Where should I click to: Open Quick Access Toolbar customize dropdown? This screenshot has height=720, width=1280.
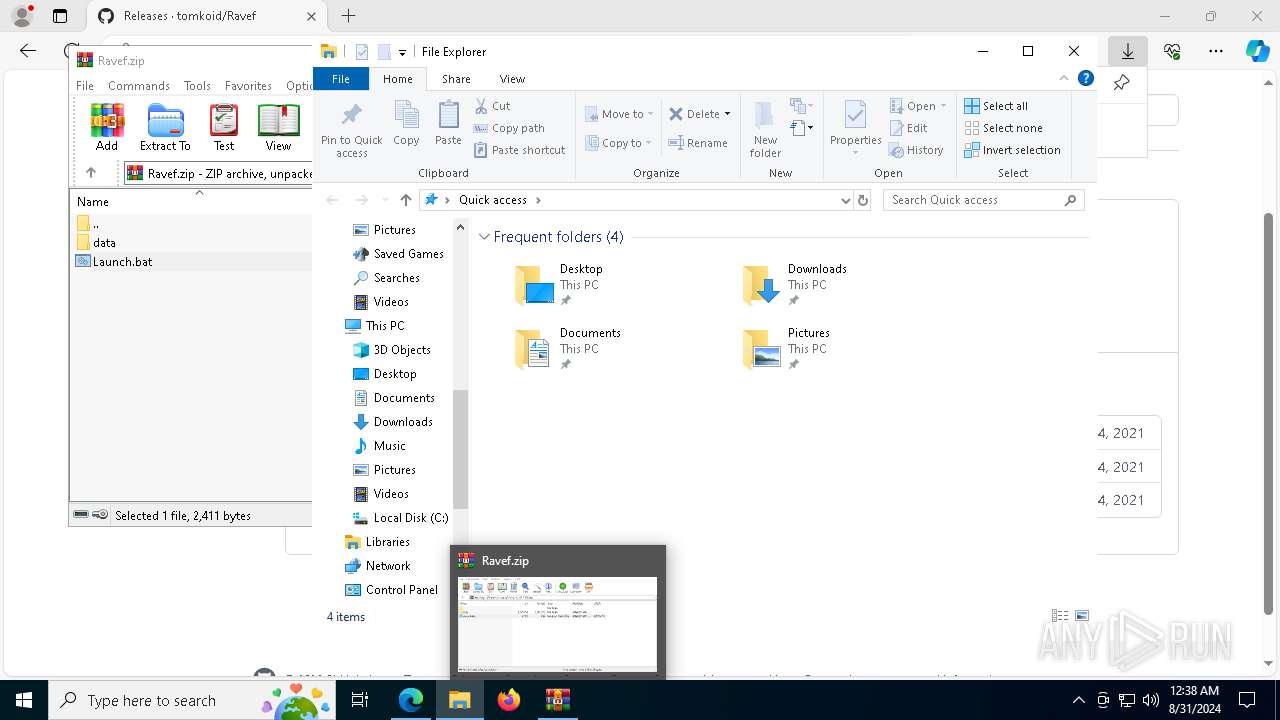(x=402, y=52)
